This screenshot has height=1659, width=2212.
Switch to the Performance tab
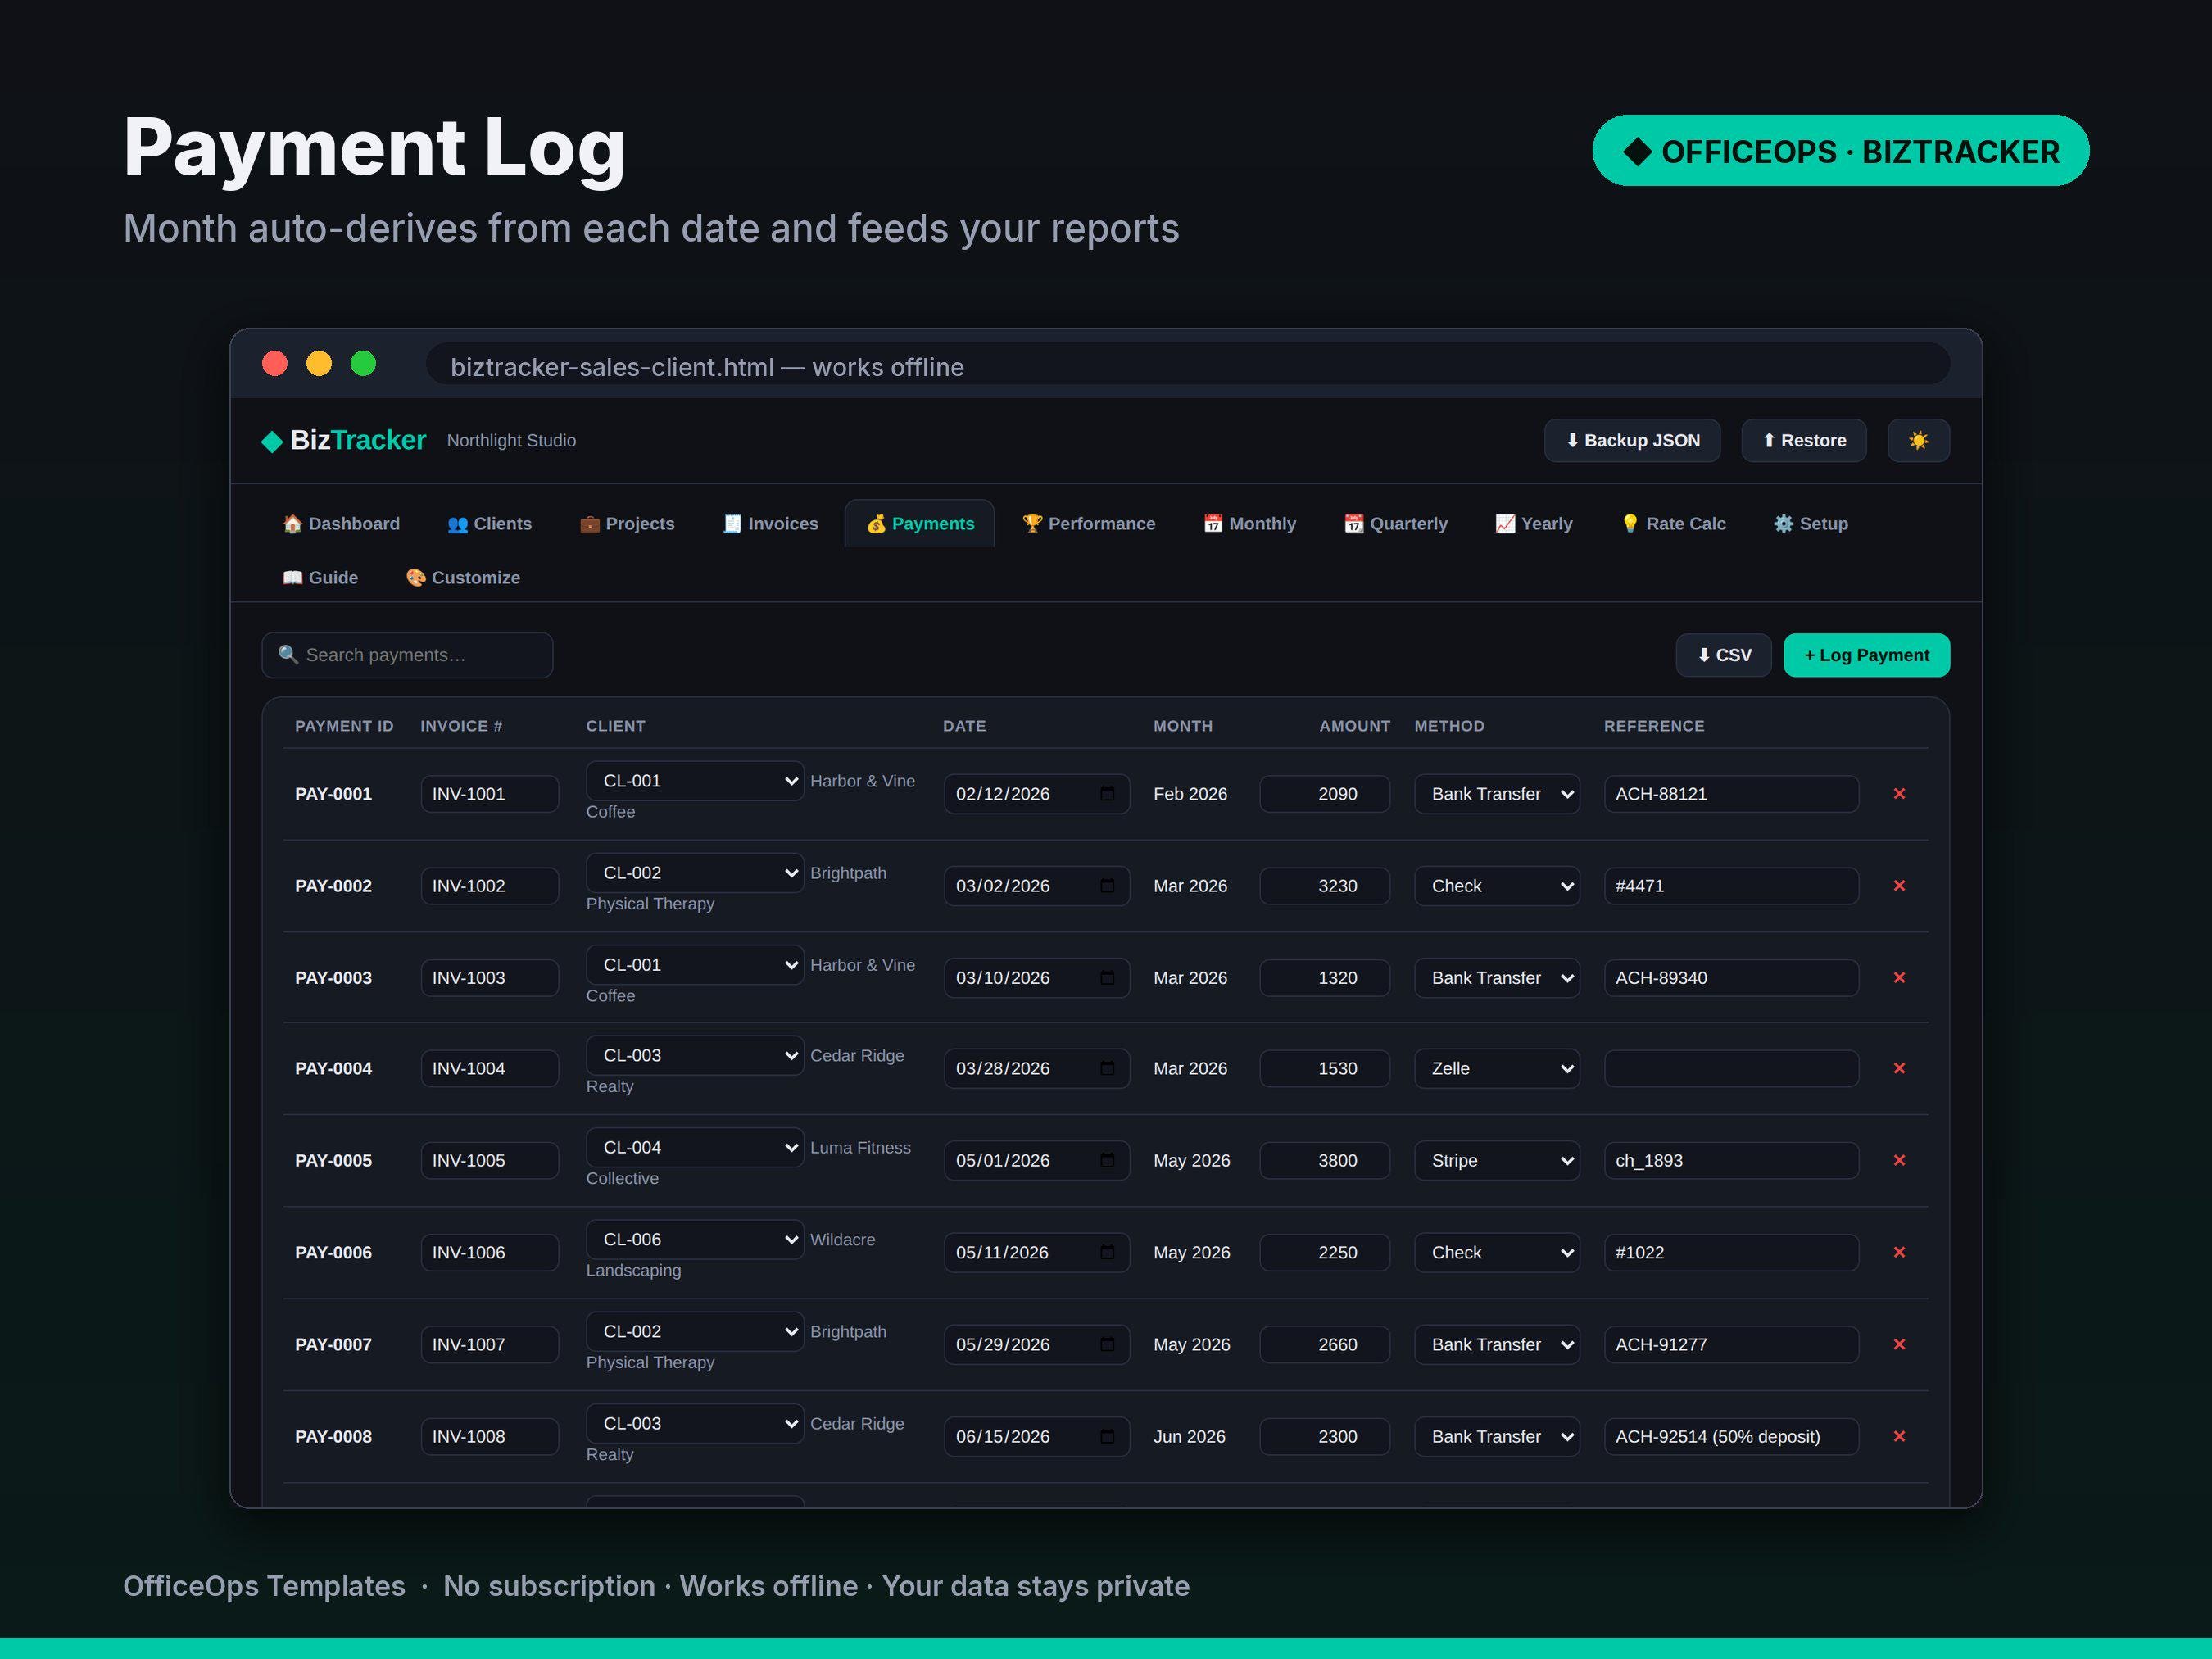tap(1088, 524)
